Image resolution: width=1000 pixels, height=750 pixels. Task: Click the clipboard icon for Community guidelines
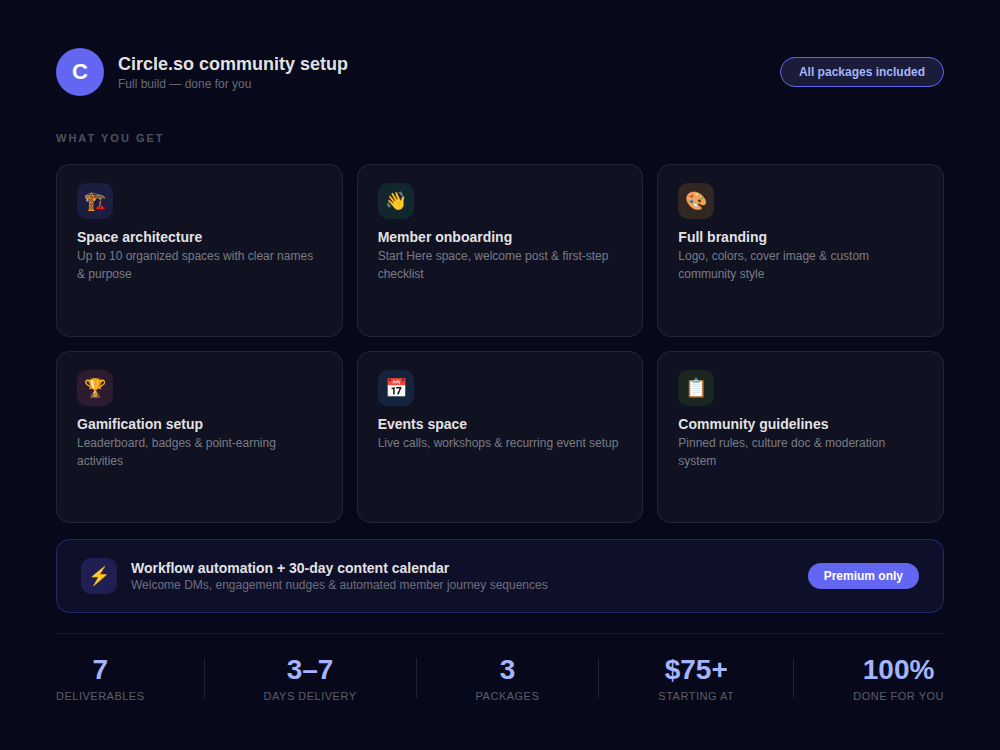click(x=696, y=388)
